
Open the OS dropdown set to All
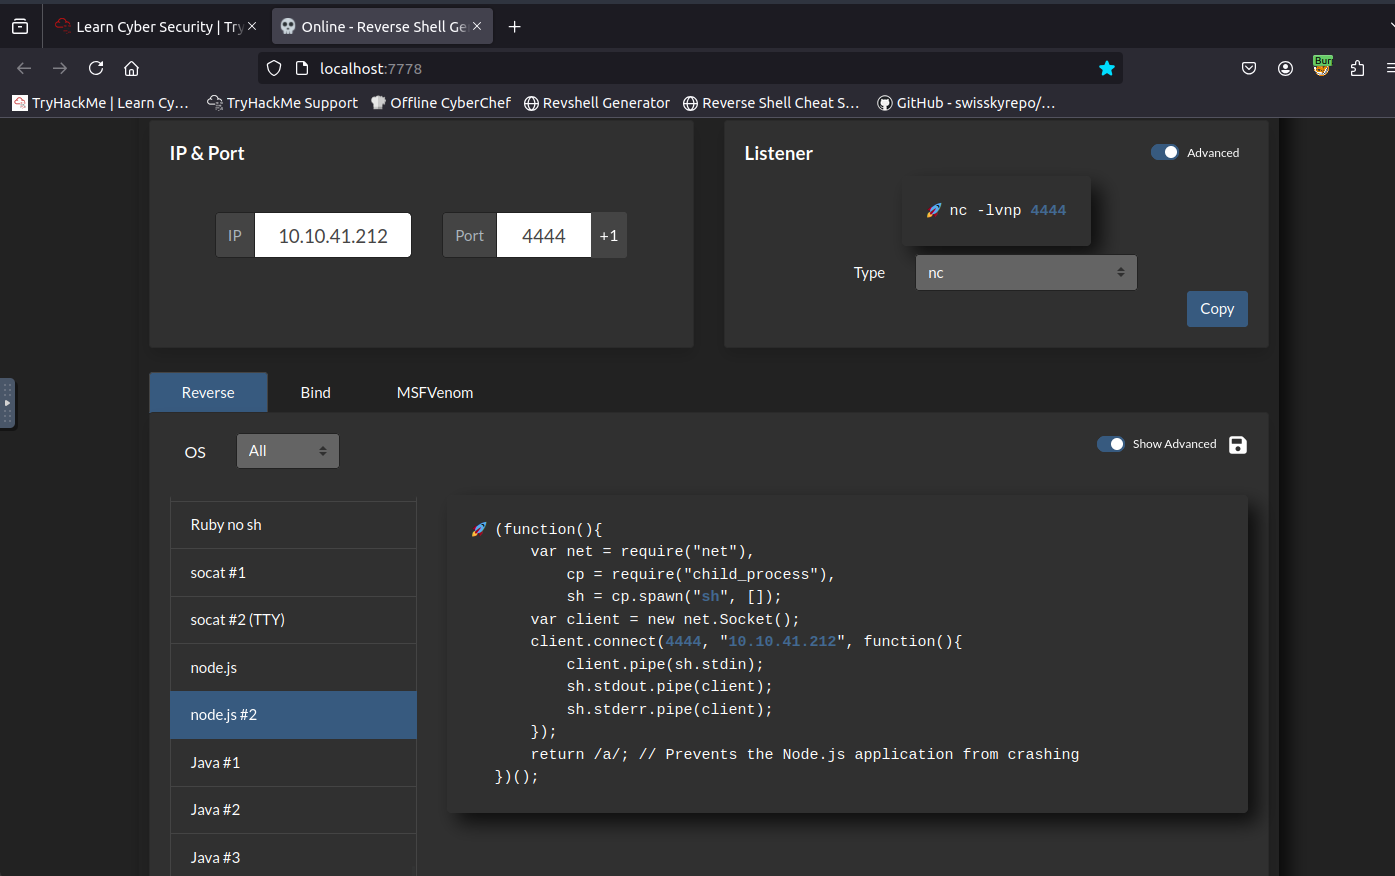coord(288,451)
